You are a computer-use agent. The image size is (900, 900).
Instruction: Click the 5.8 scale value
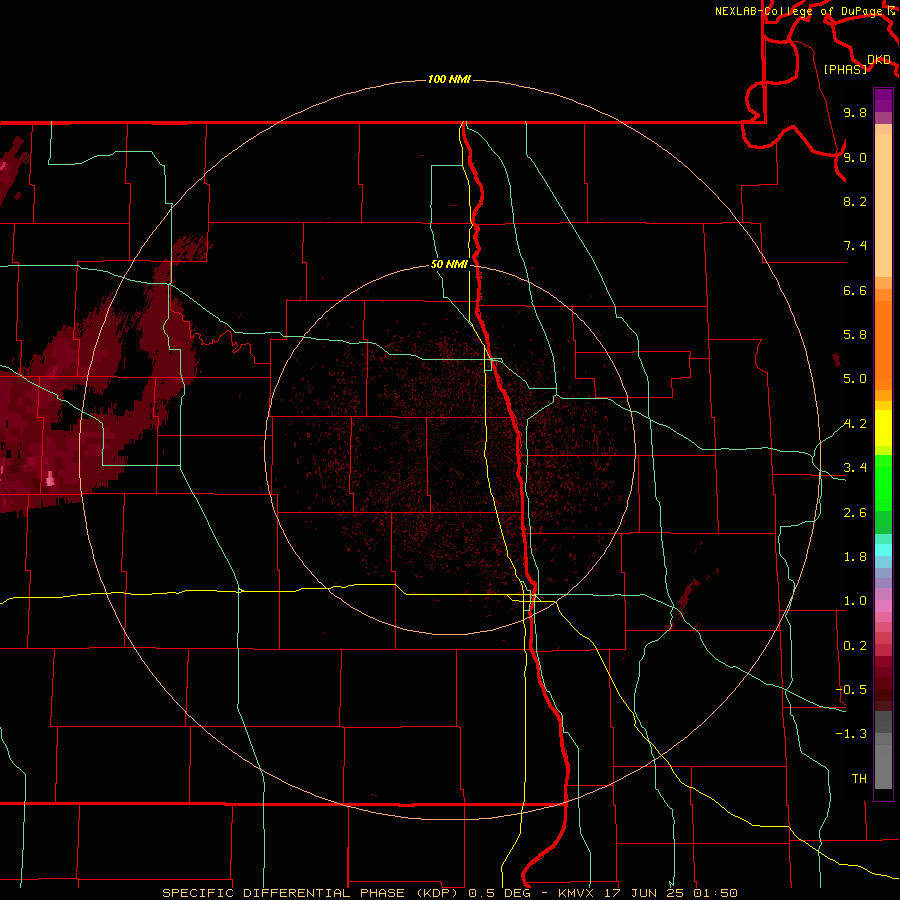pos(855,335)
